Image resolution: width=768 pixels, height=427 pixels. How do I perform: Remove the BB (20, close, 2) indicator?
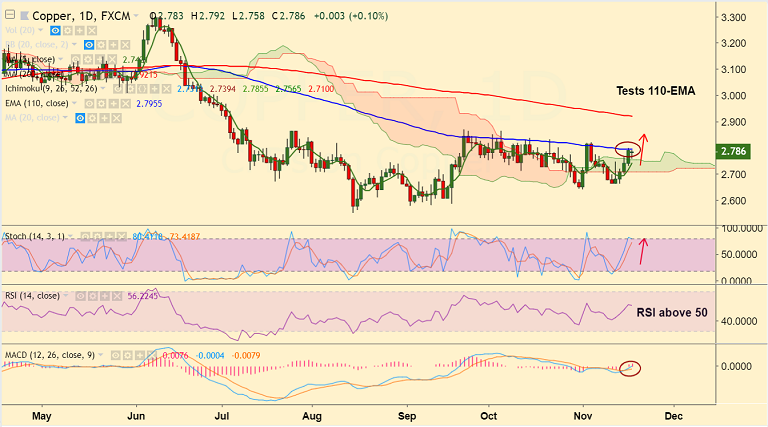click(x=125, y=45)
